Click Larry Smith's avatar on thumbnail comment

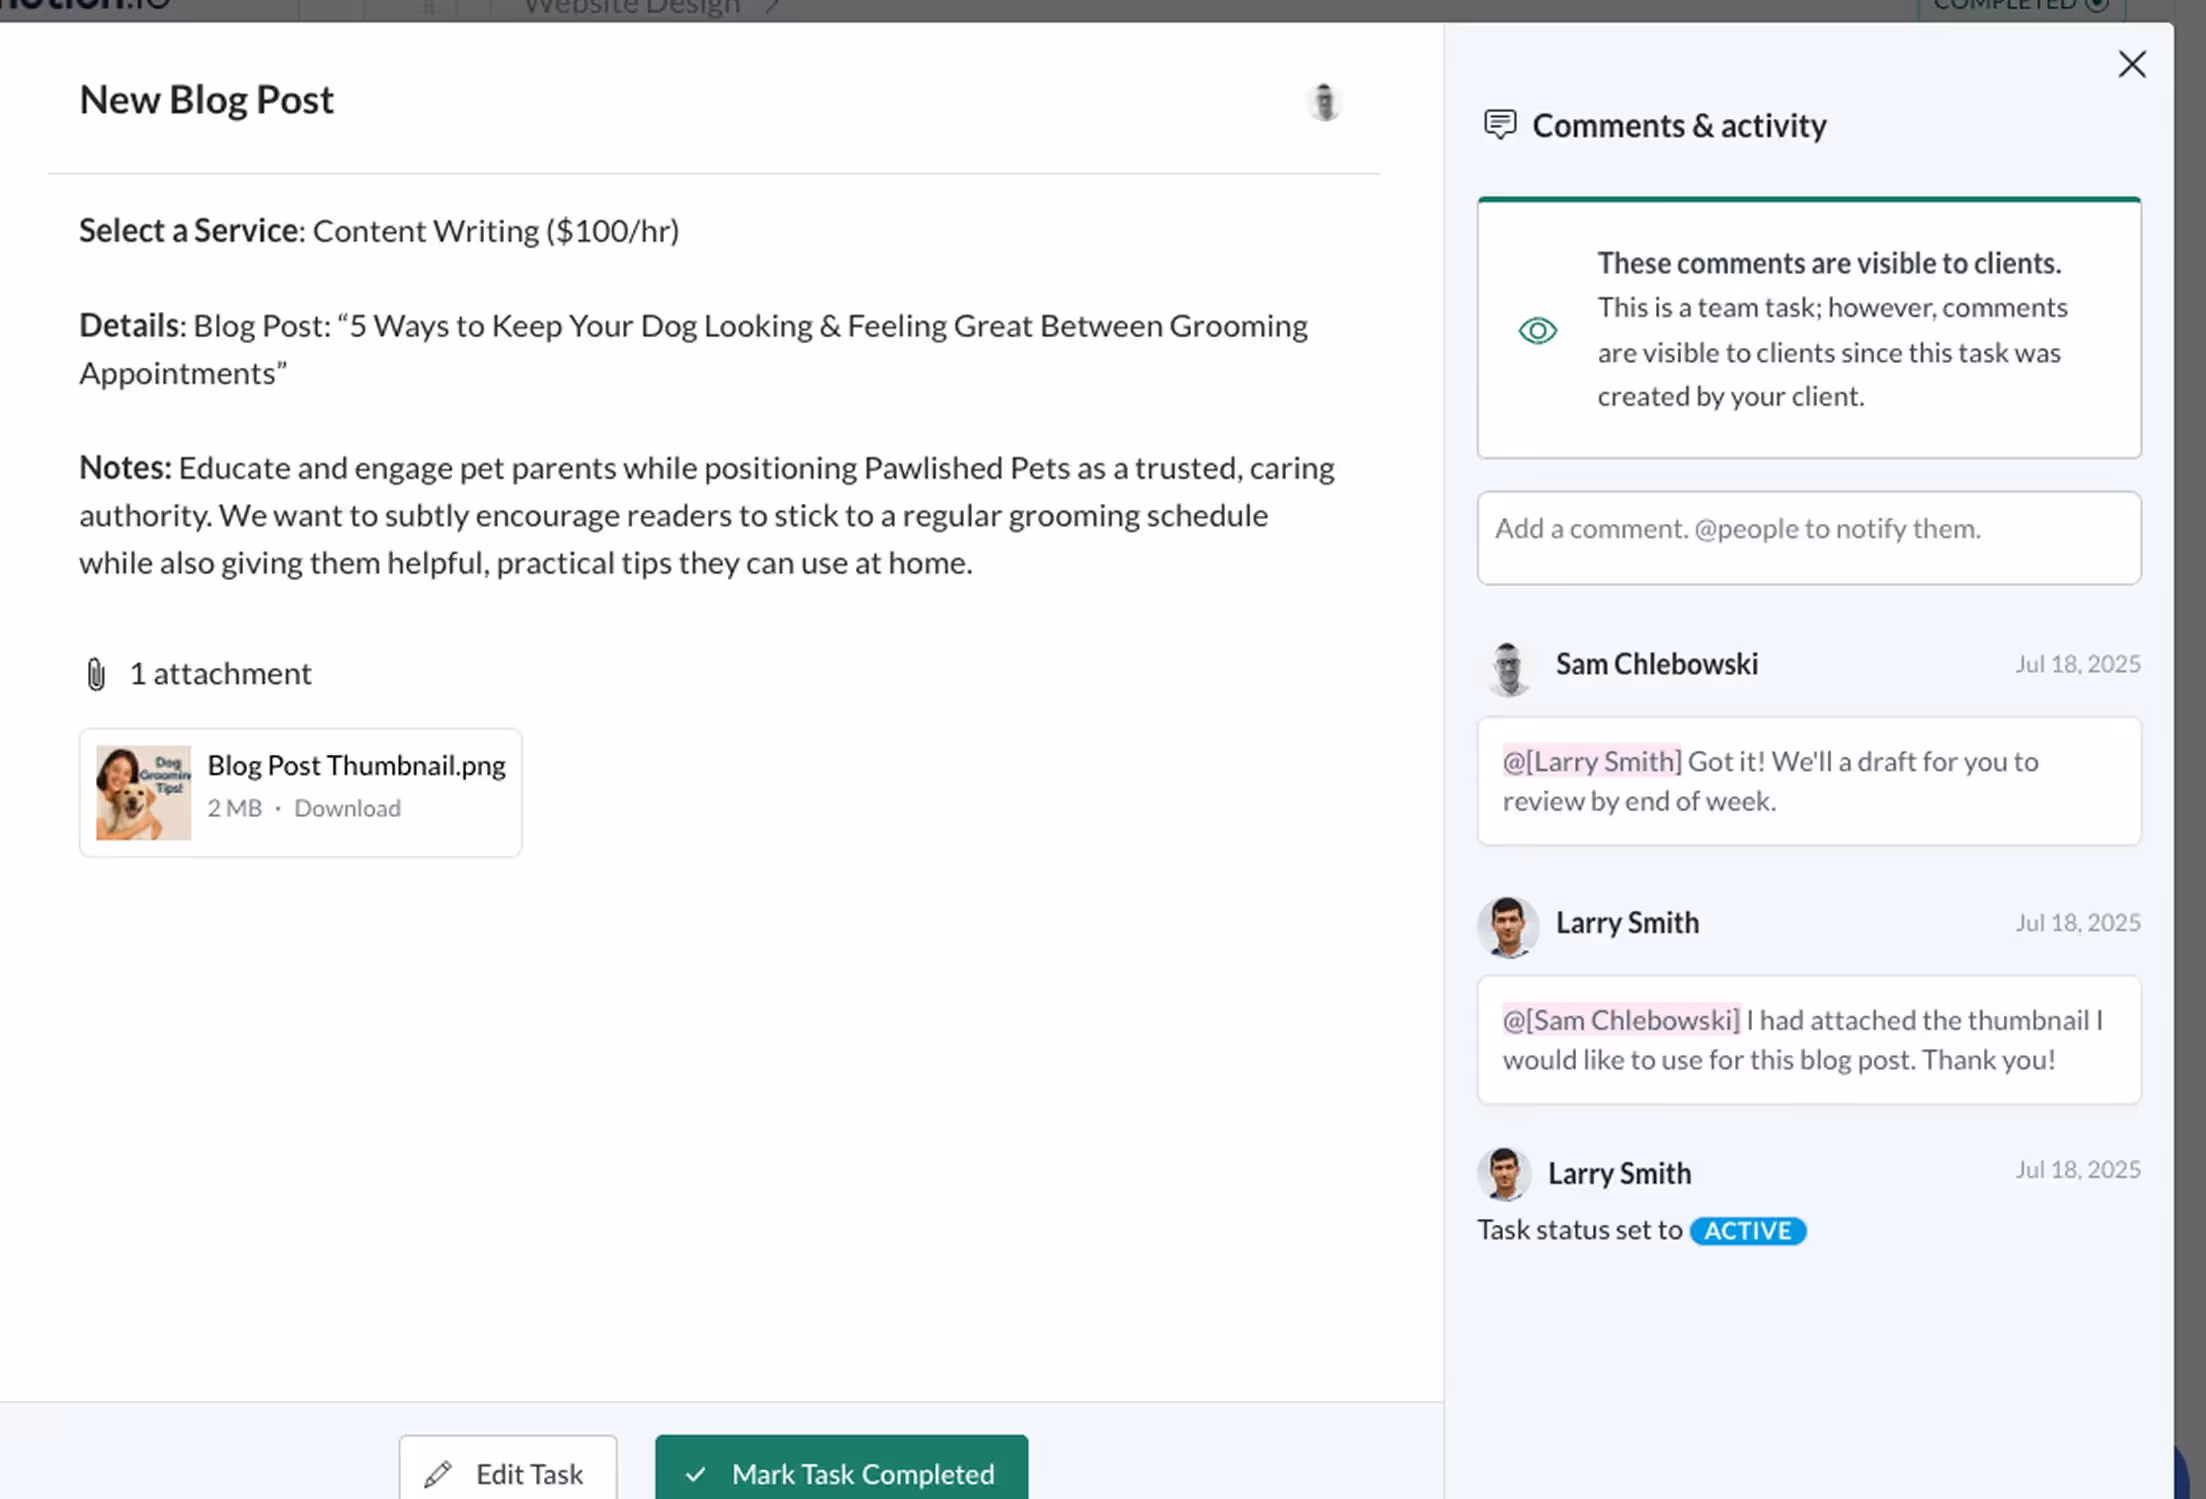click(1508, 926)
